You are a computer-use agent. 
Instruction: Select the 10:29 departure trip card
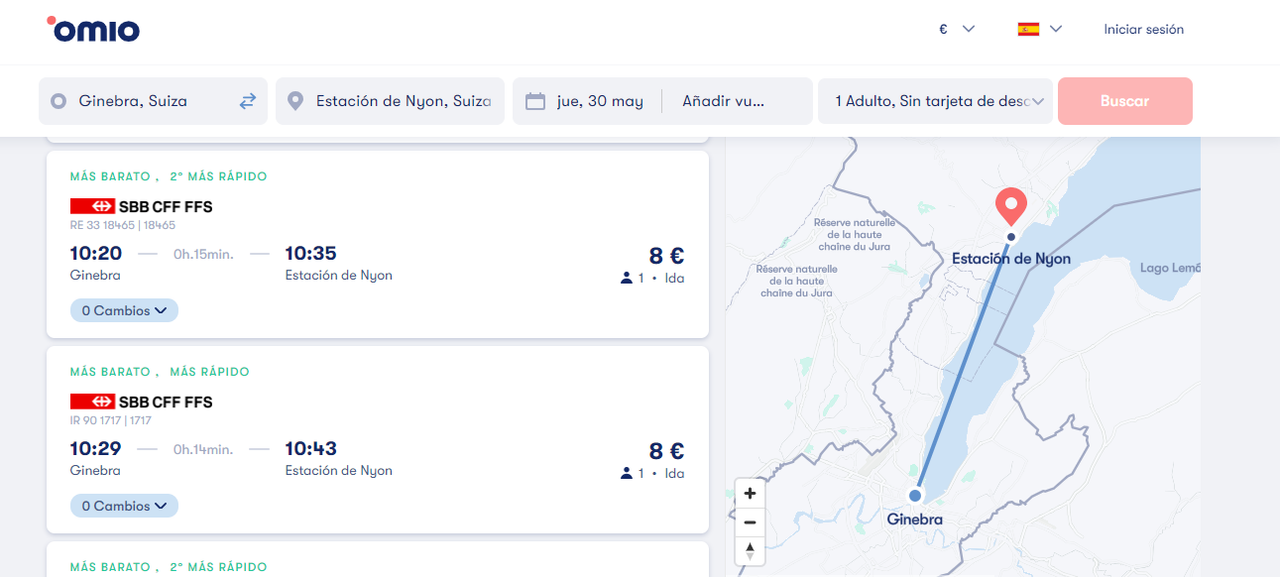(377, 439)
